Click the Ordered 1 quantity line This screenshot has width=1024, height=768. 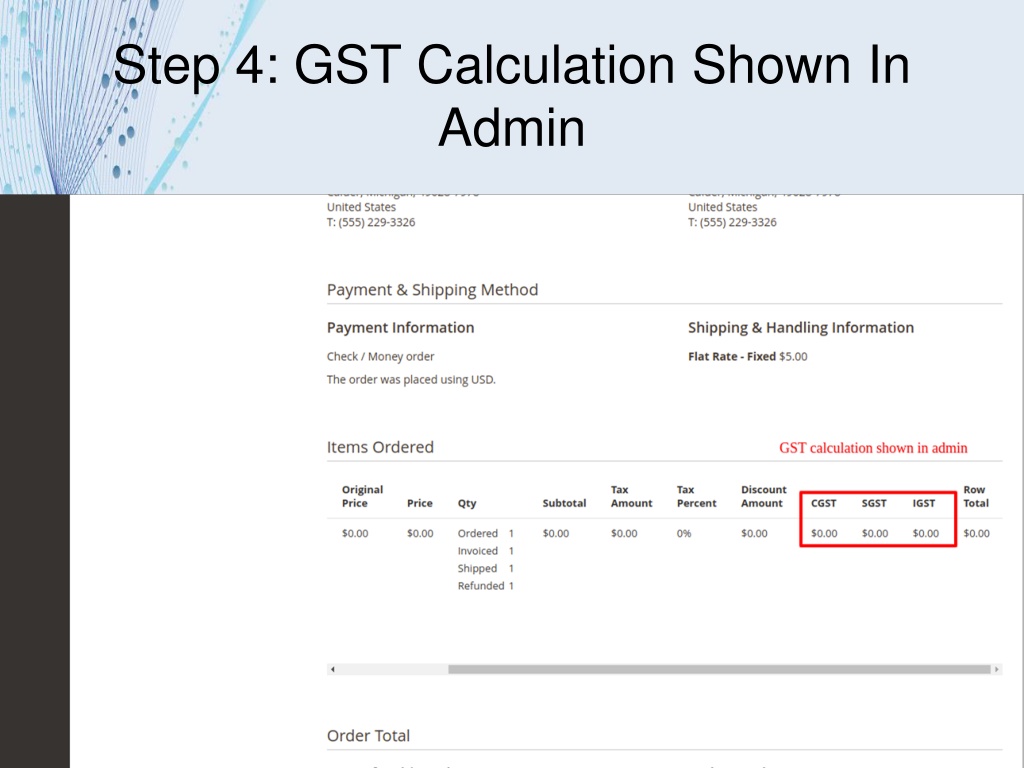coord(486,534)
